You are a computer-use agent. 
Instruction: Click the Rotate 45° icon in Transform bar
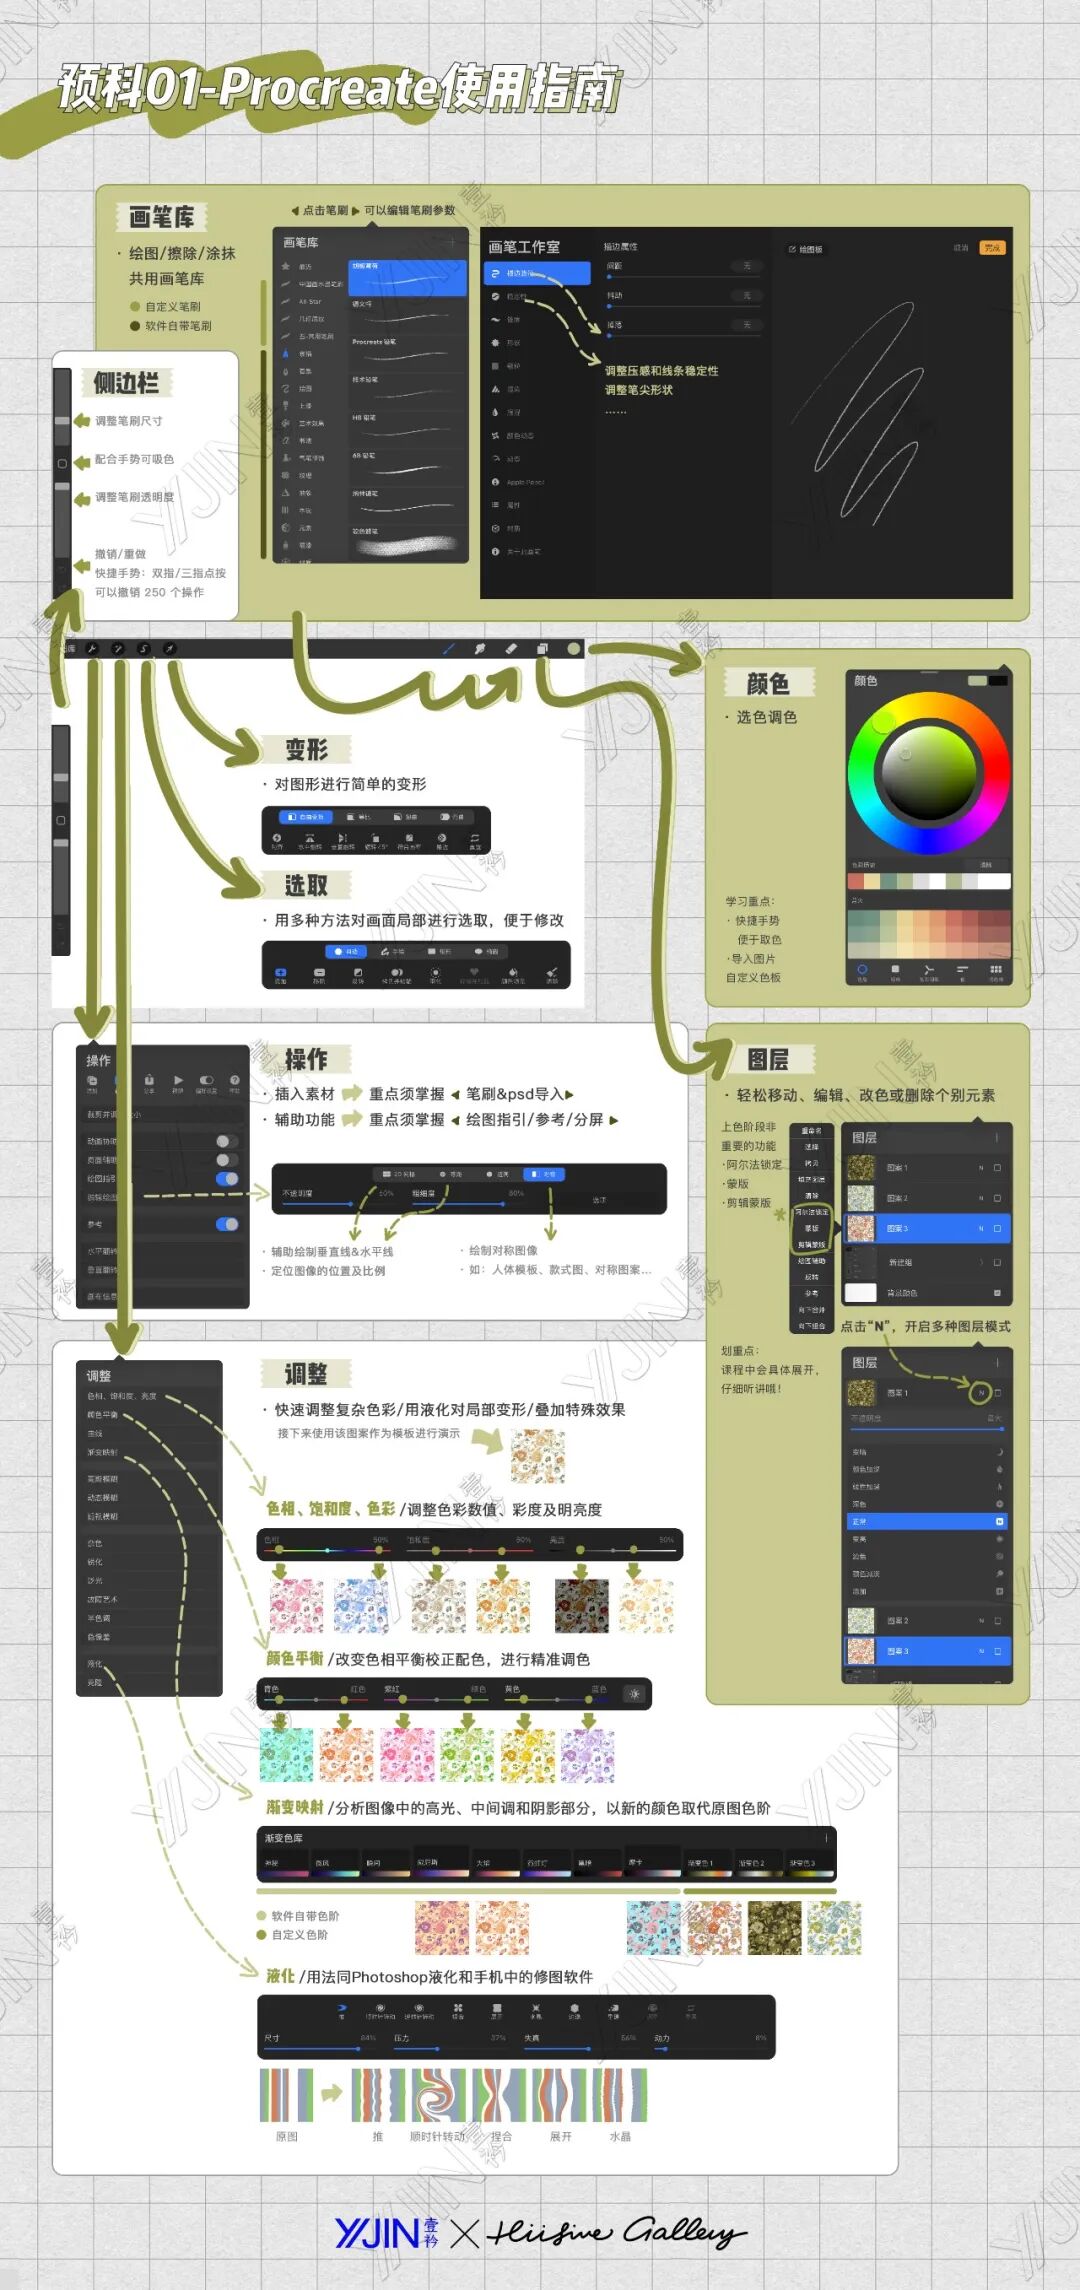pyautogui.click(x=376, y=838)
